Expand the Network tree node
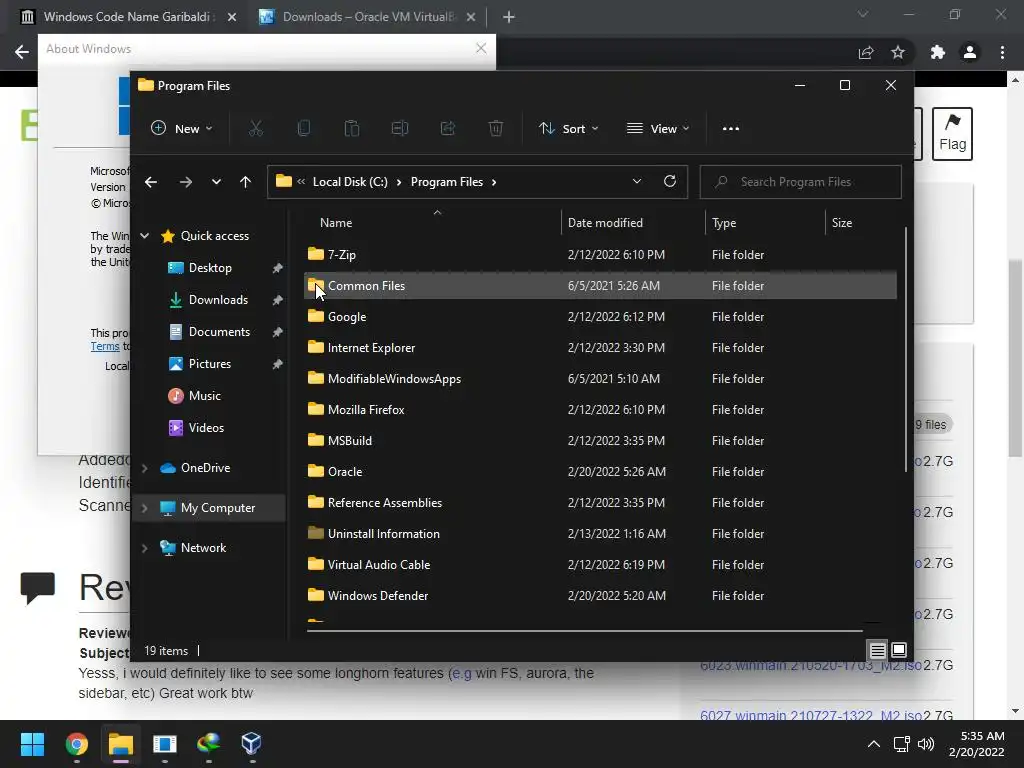 tap(145, 548)
